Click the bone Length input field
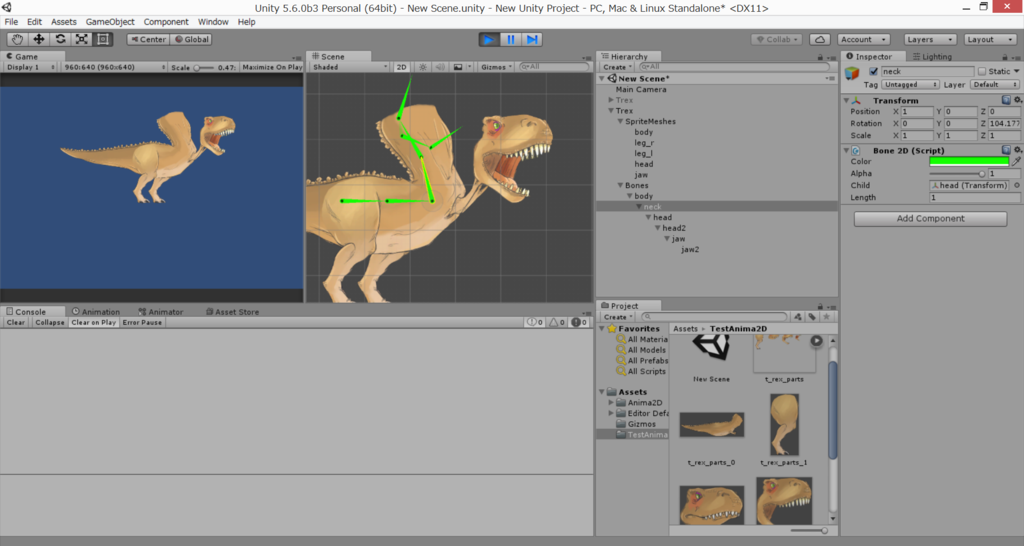This screenshot has height=546, width=1024. [x=974, y=197]
